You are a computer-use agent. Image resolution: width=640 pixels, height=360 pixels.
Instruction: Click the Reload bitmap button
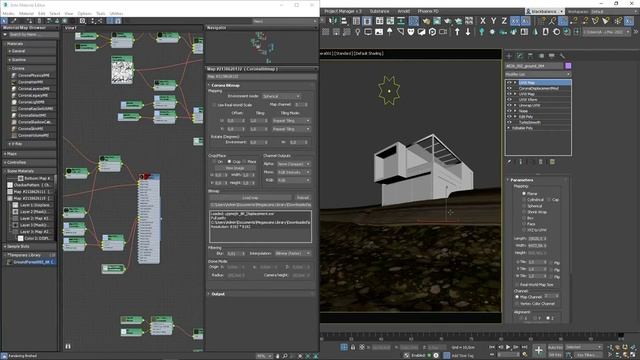[x=302, y=198]
